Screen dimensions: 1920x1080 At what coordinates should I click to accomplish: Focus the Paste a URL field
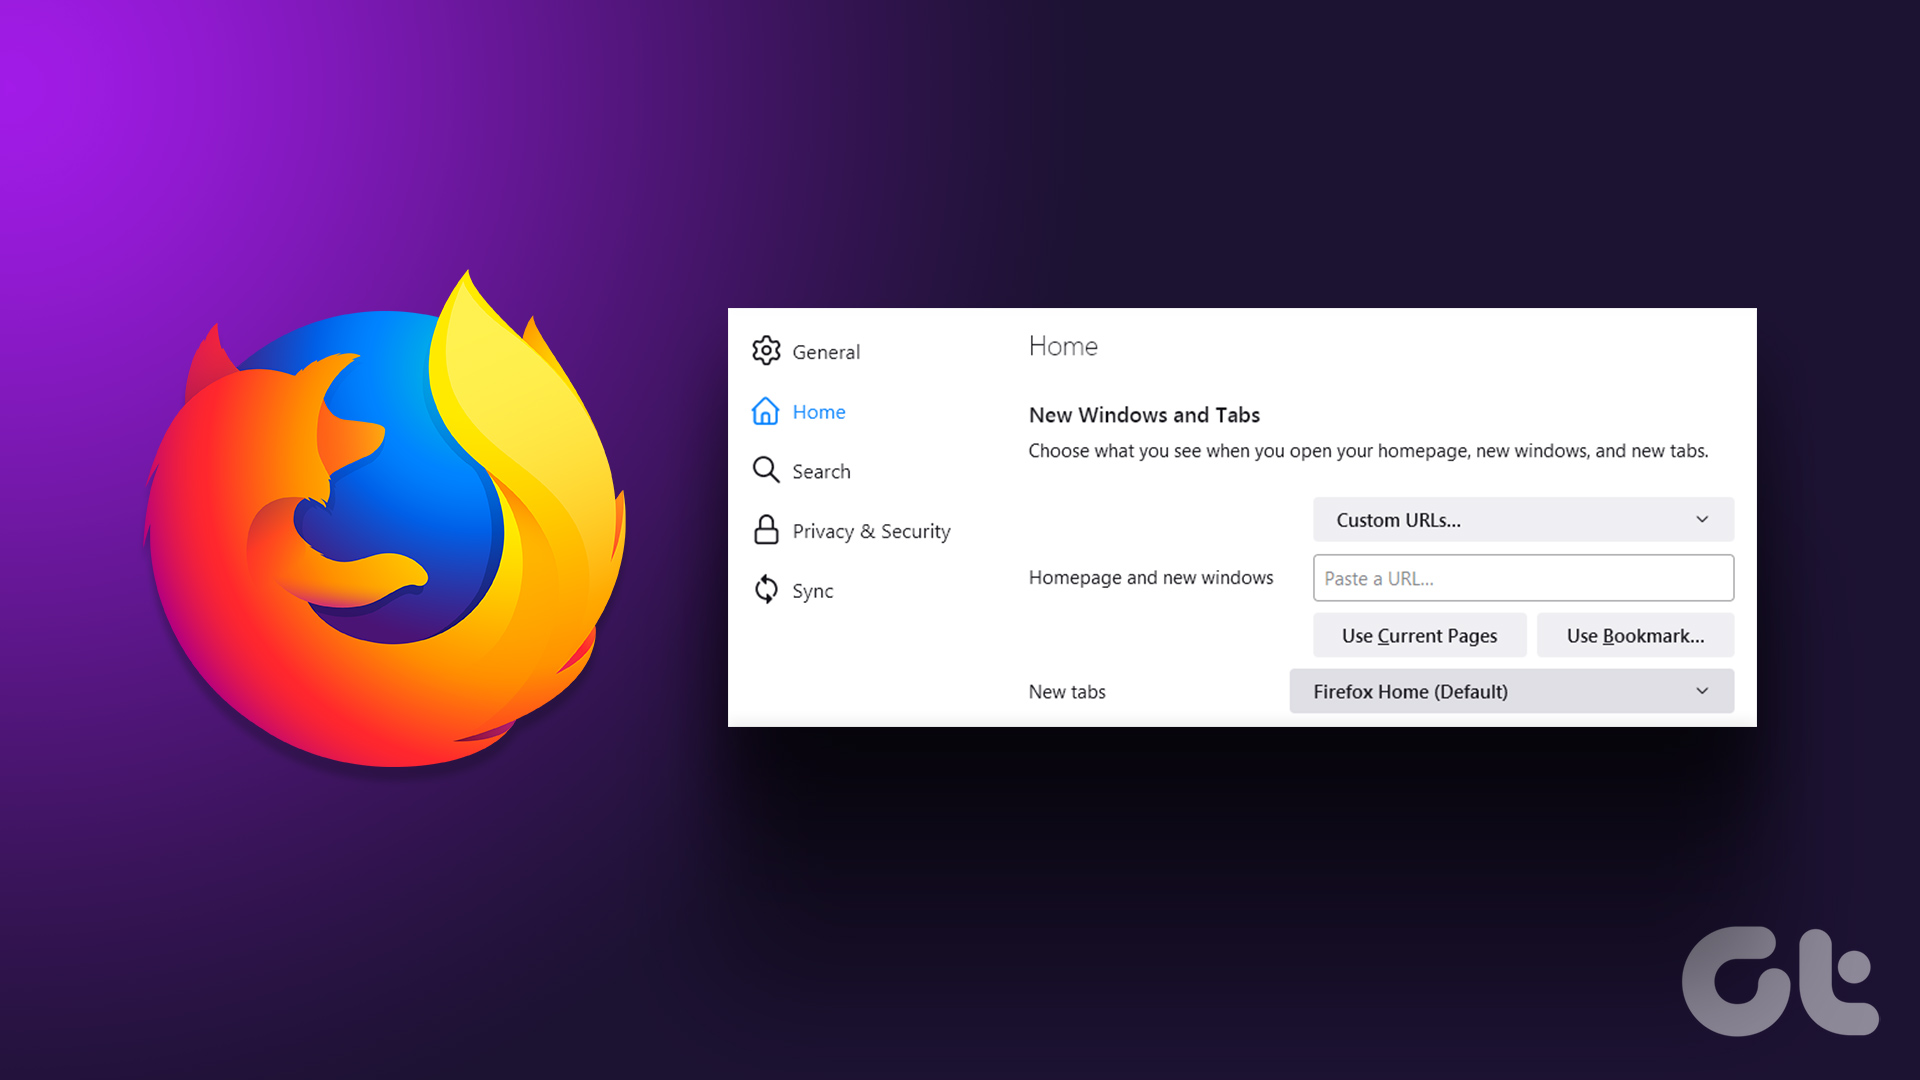pyautogui.click(x=1522, y=578)
